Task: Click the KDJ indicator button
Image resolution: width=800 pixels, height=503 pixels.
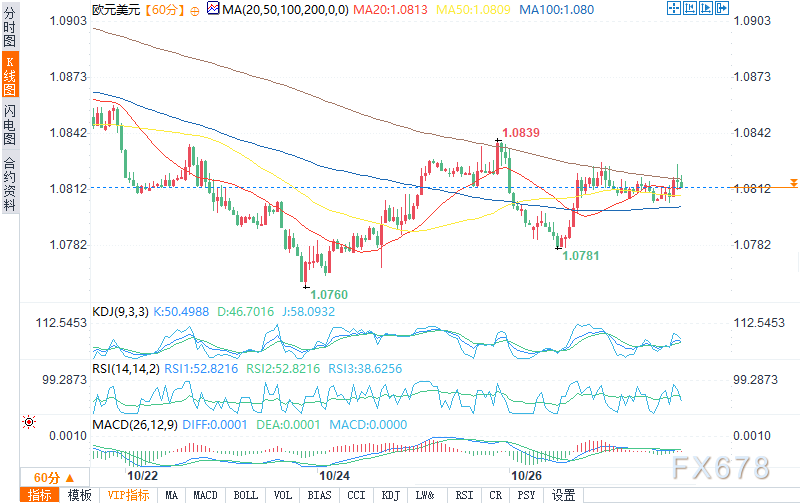Action: pos(391,495)
